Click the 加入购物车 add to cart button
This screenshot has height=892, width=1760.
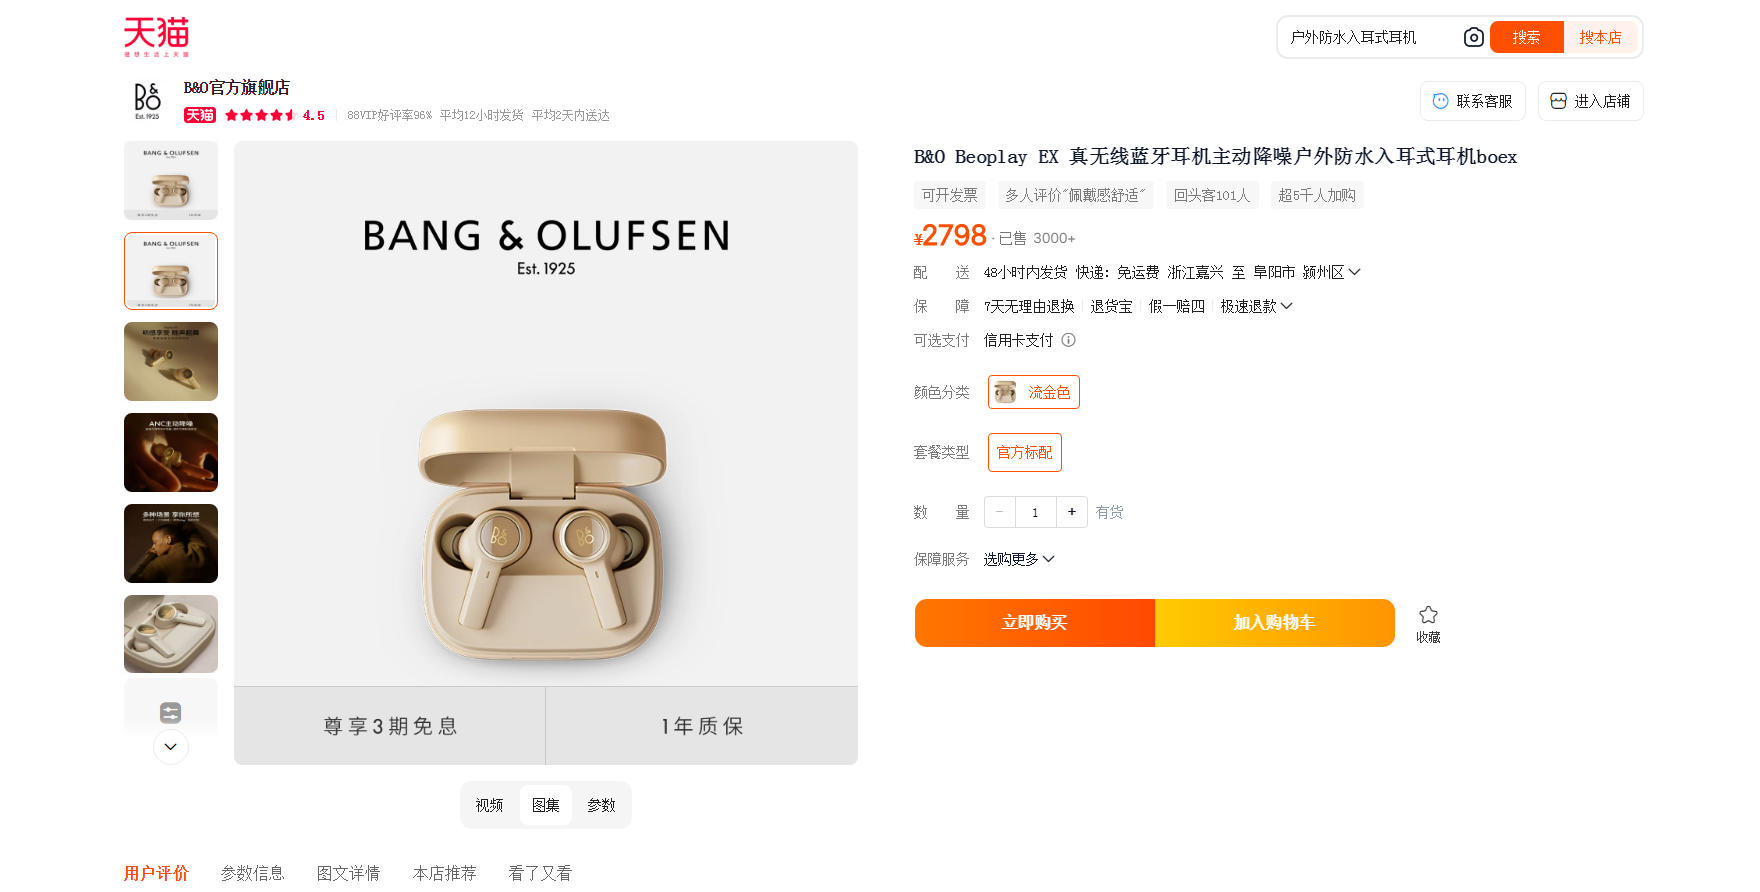(x=1274, y=623)
